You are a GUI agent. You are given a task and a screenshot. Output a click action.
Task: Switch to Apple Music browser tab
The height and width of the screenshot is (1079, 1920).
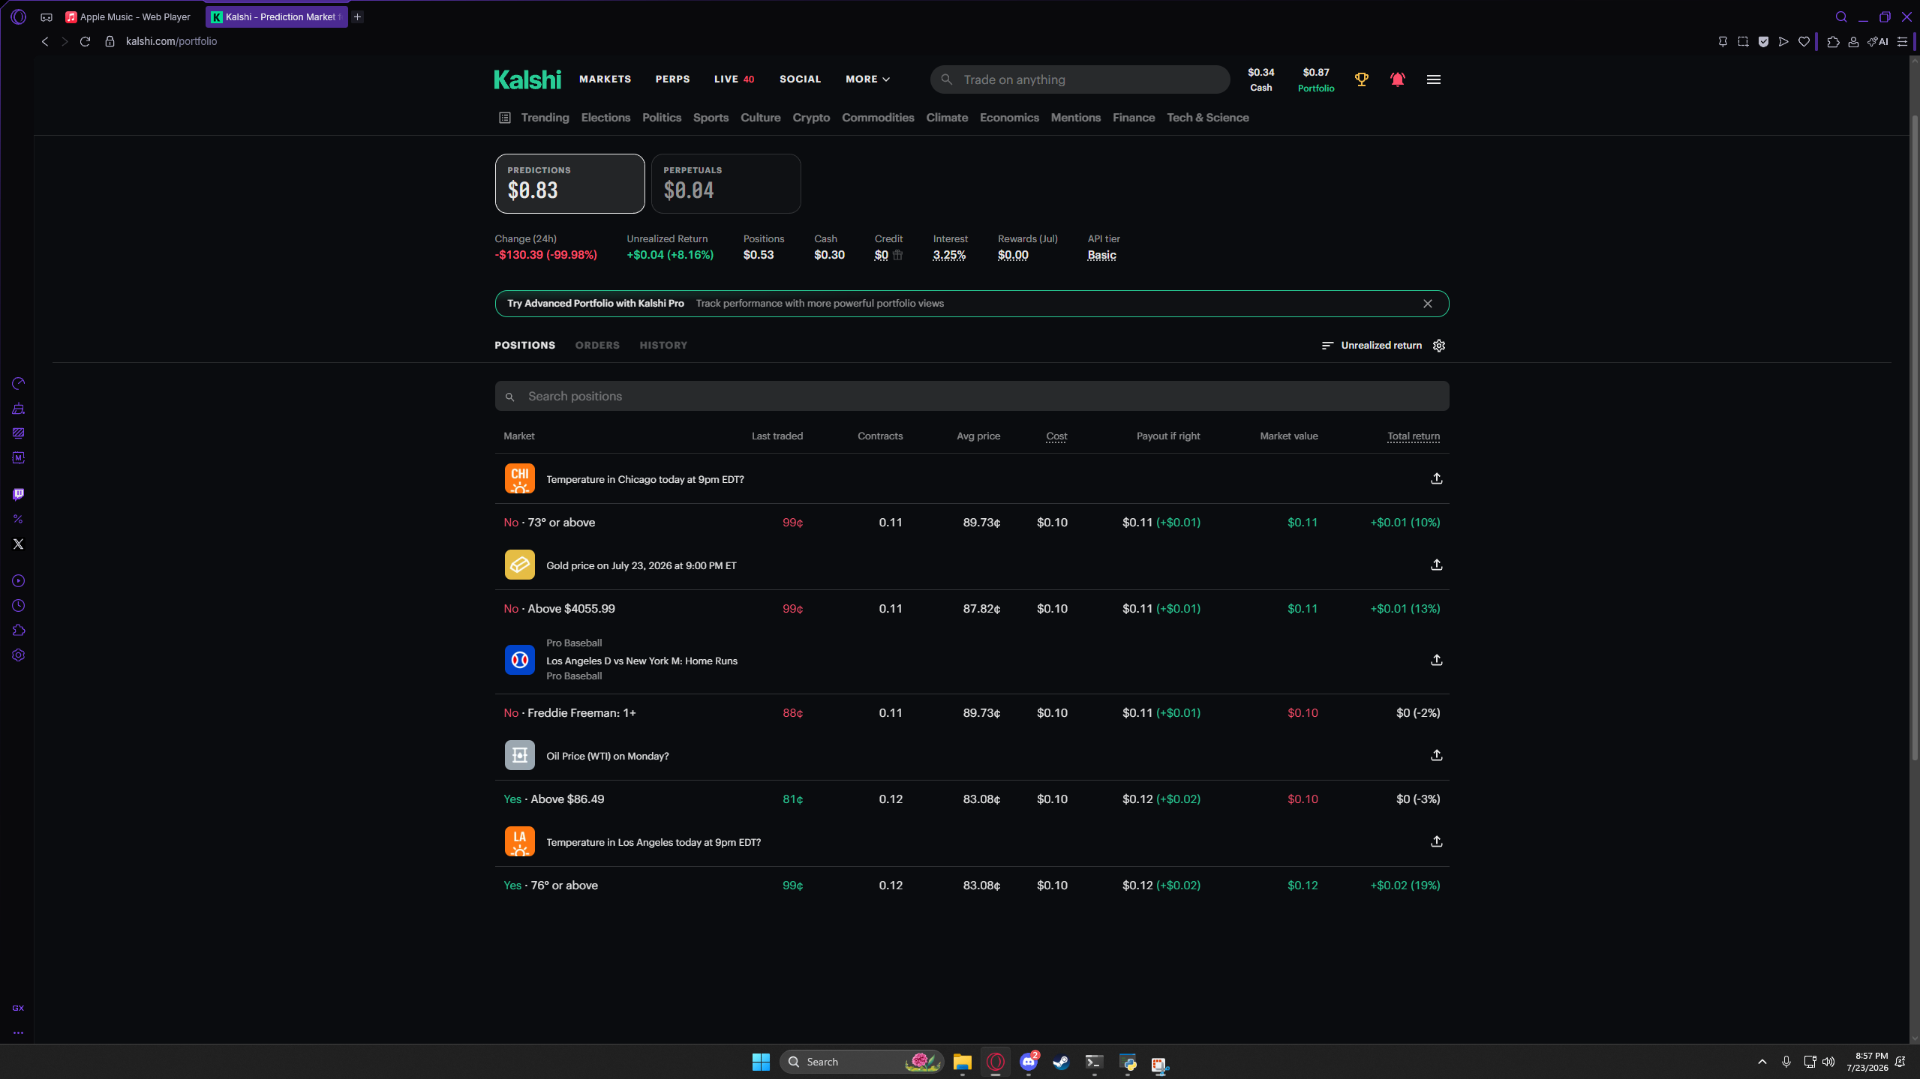tap(128, 17)
